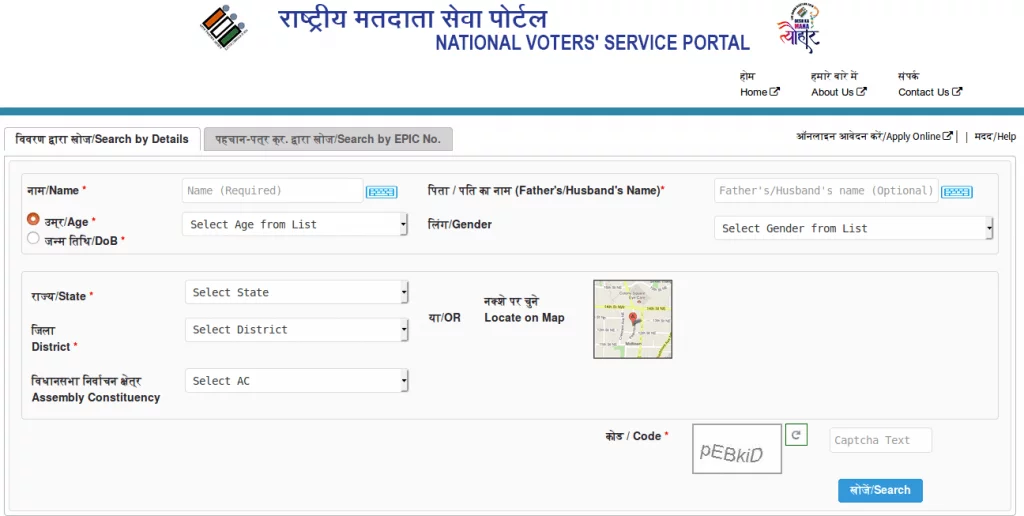Open the Select Gender from List dropdown
The width and height of the screenshot is (1024, 516).
[853, 229]
